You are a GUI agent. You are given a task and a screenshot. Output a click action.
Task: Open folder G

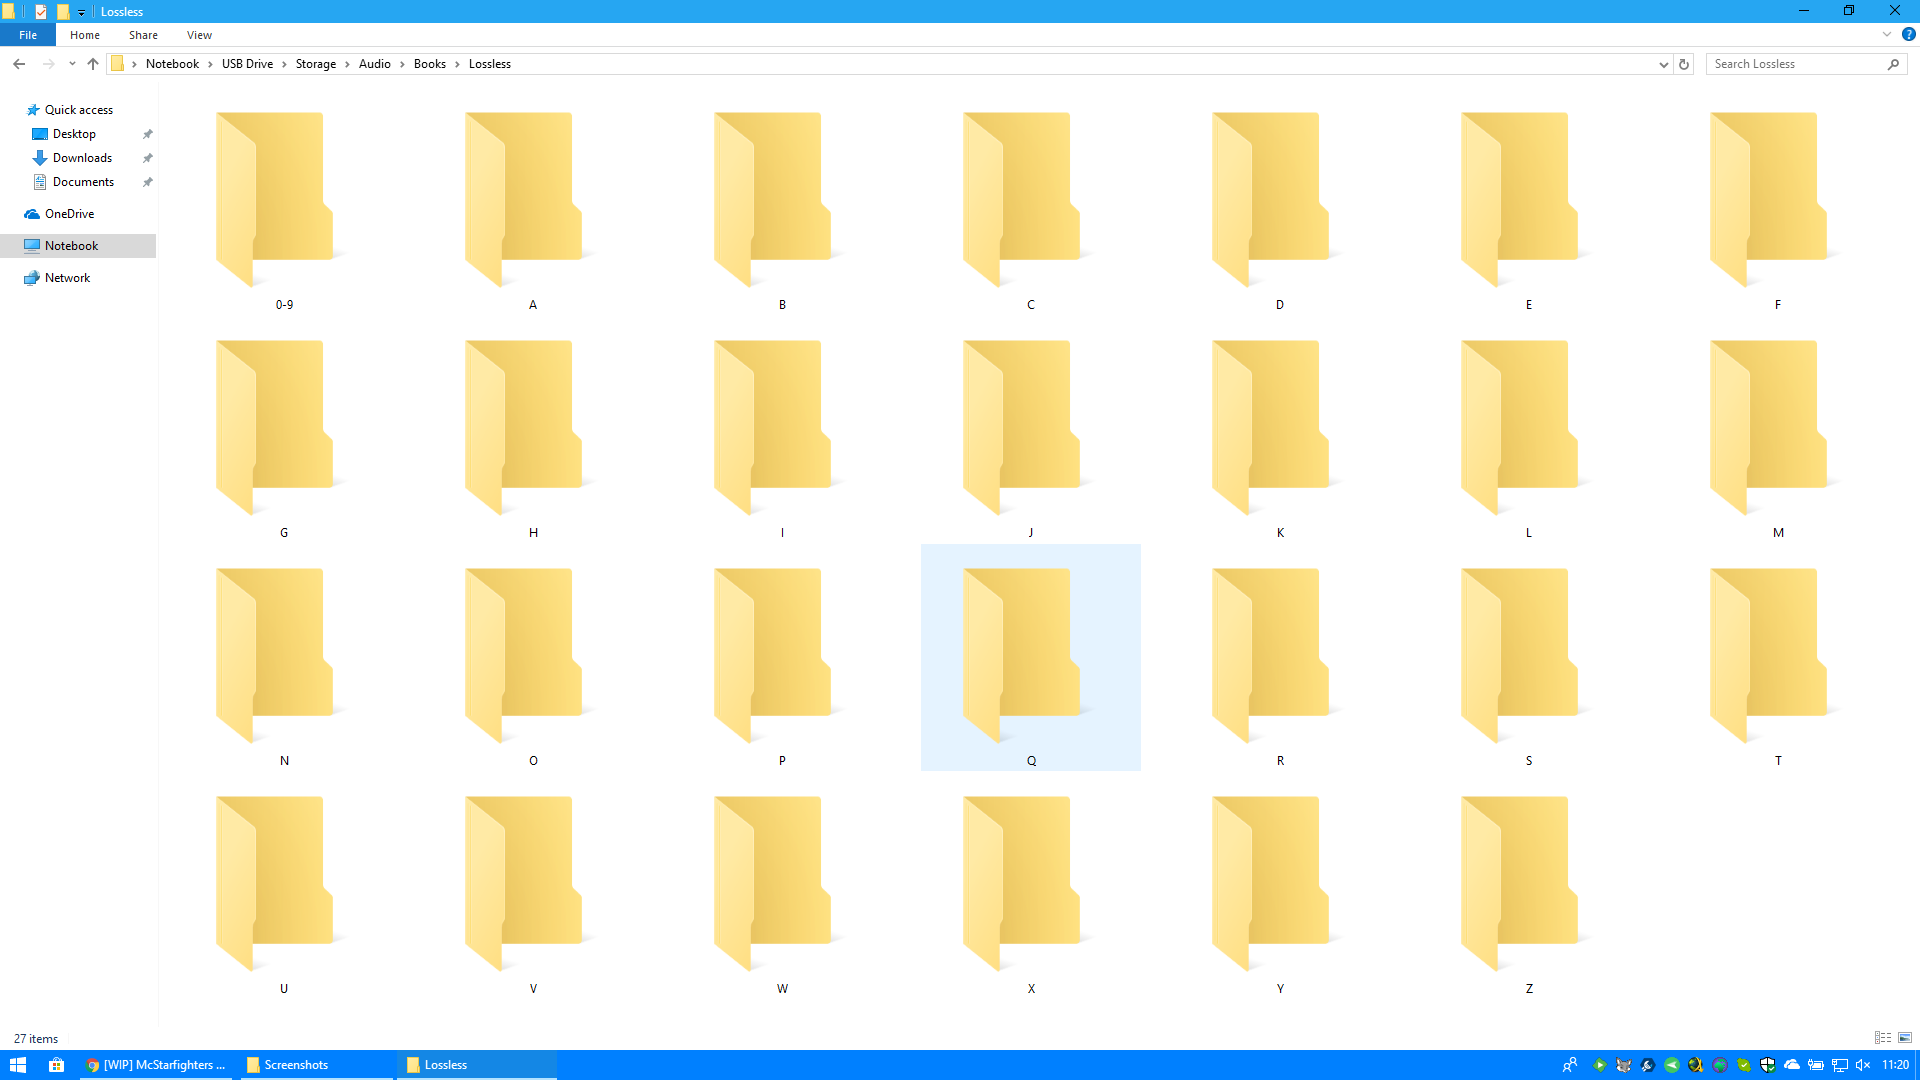284,429
